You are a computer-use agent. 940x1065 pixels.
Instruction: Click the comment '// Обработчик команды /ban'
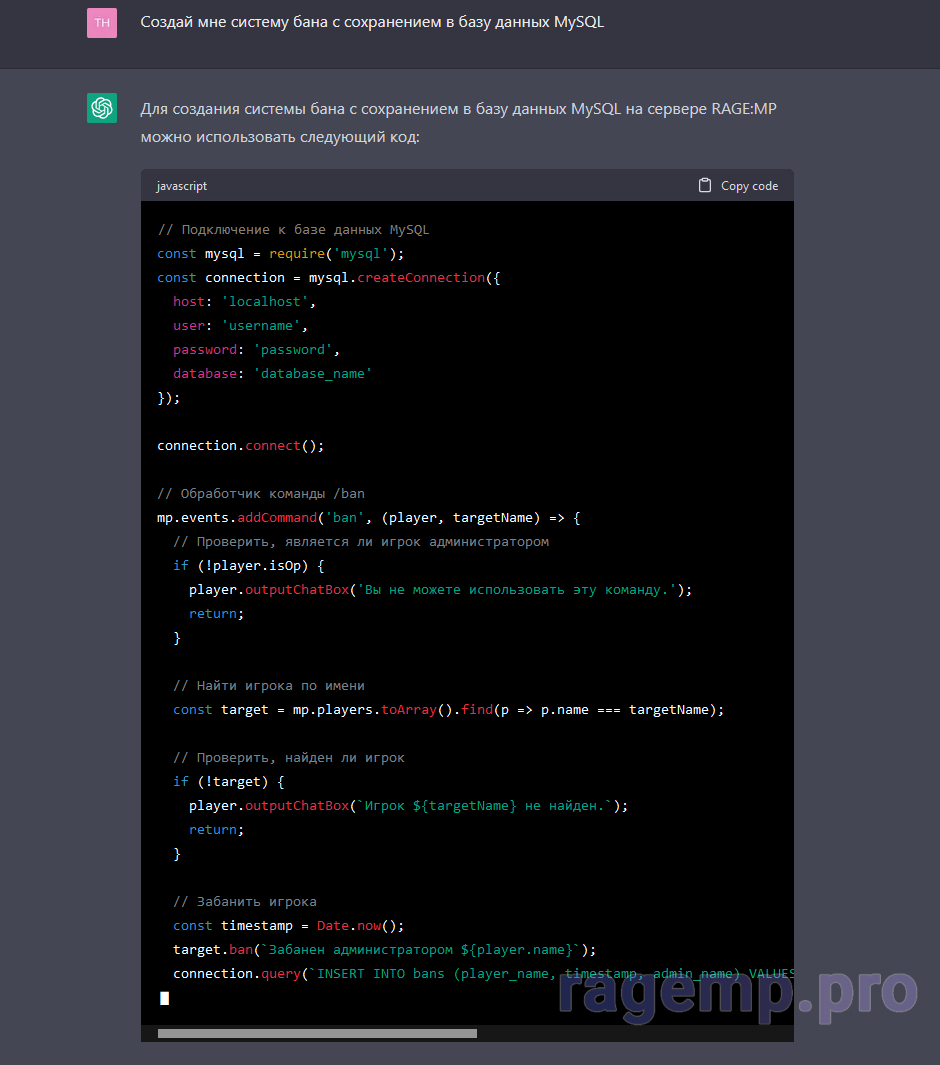point(261,494)
